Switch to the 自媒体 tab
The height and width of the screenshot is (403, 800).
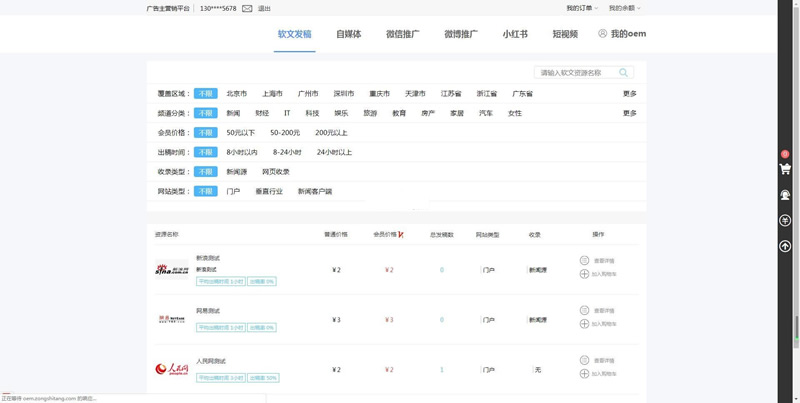pos(349,34)
